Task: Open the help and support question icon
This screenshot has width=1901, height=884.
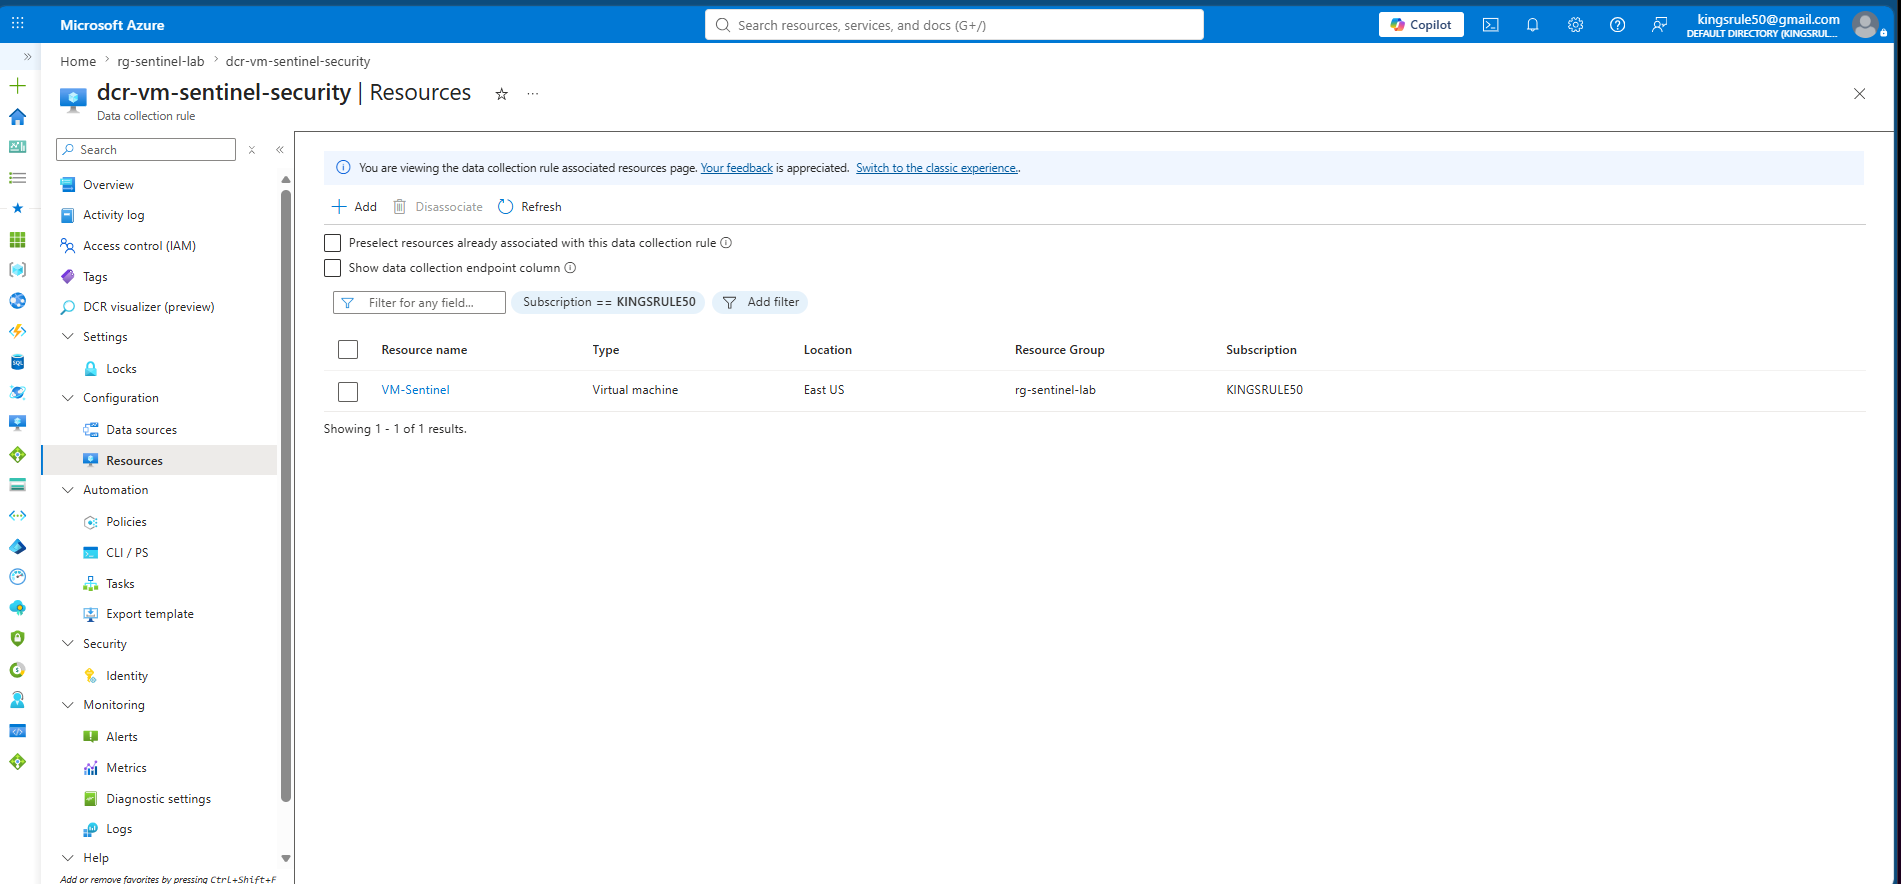Action: tap(1617, 25)
